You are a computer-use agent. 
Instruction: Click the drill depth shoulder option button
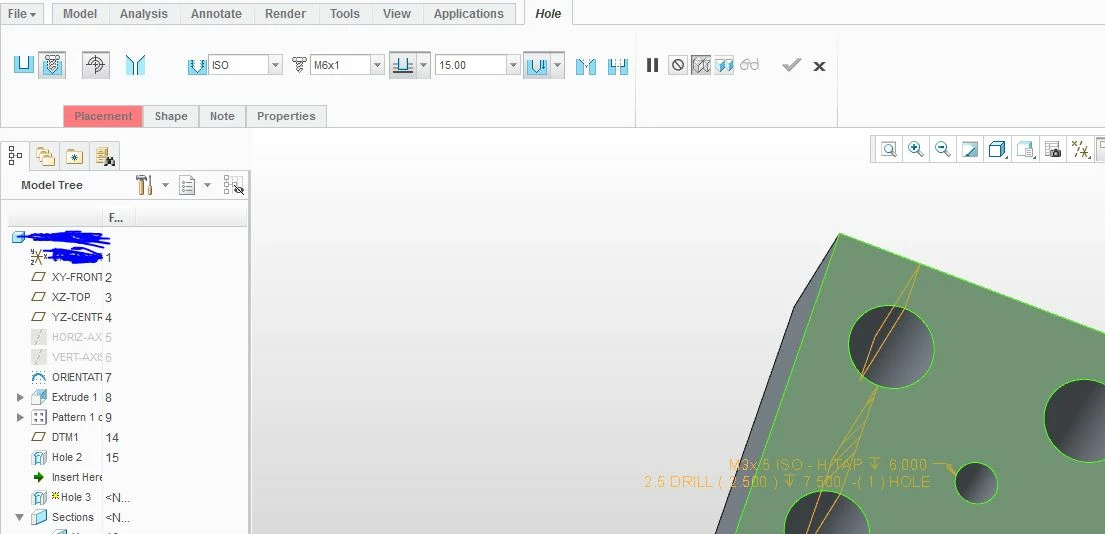(537, 65)
